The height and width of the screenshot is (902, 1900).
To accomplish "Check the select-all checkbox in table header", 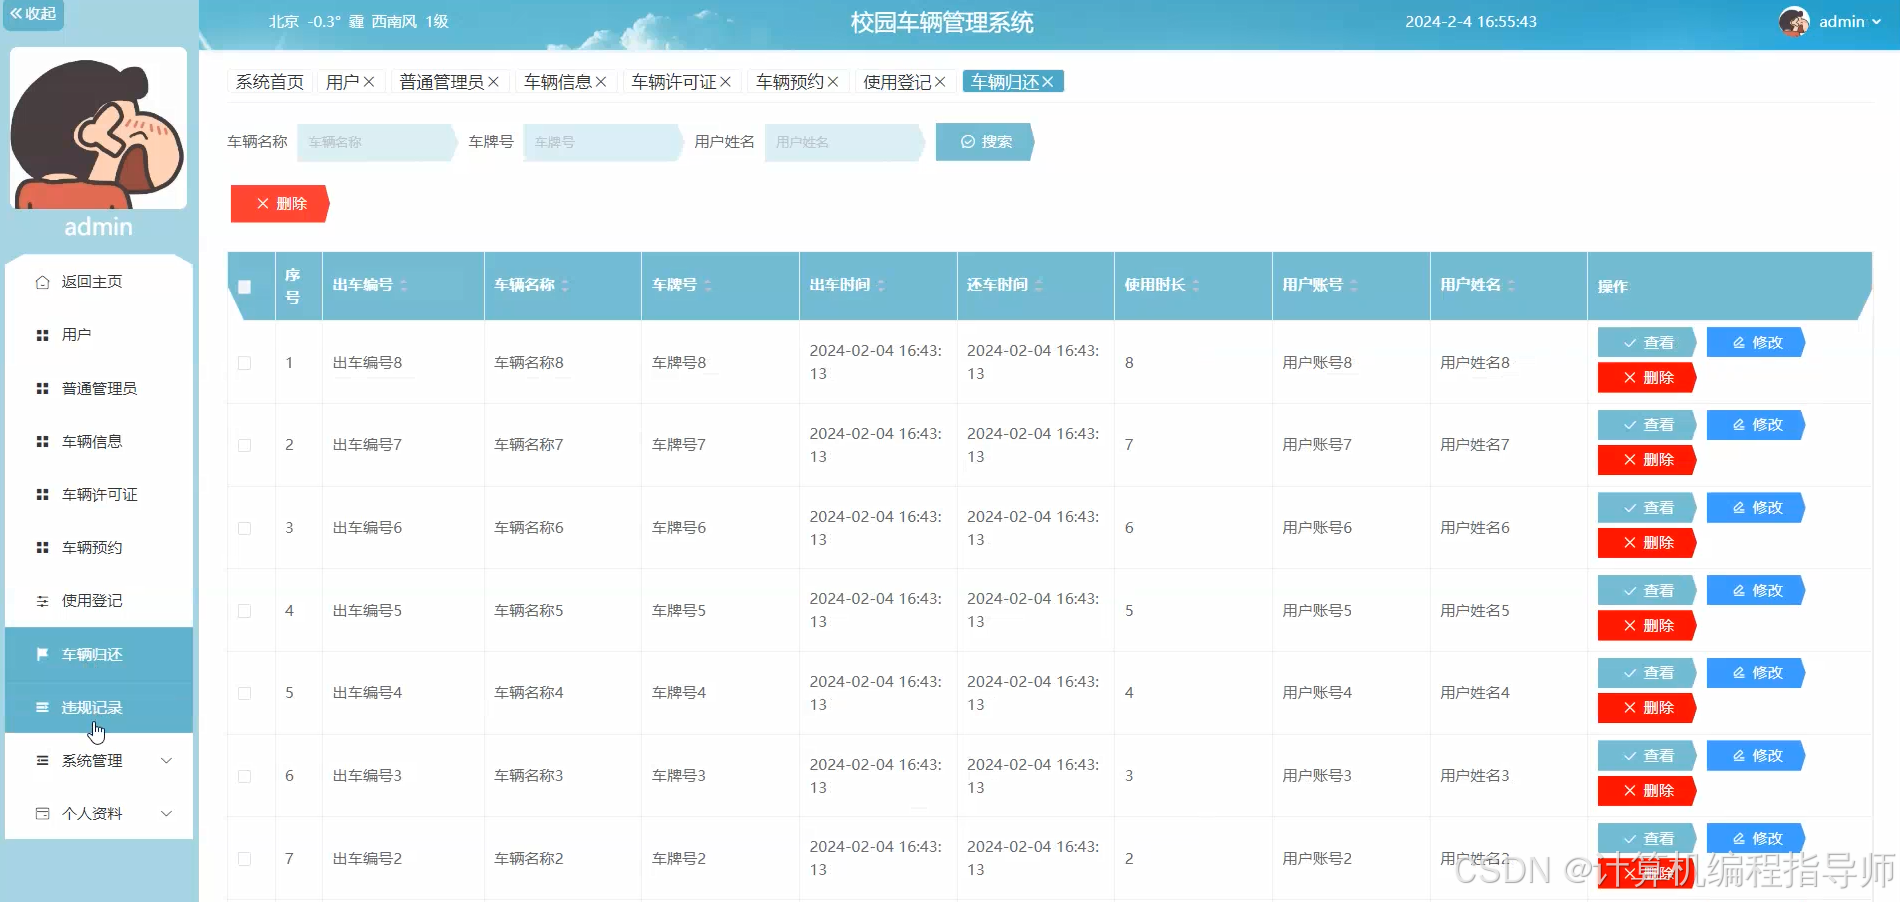I will click(244, 286).
